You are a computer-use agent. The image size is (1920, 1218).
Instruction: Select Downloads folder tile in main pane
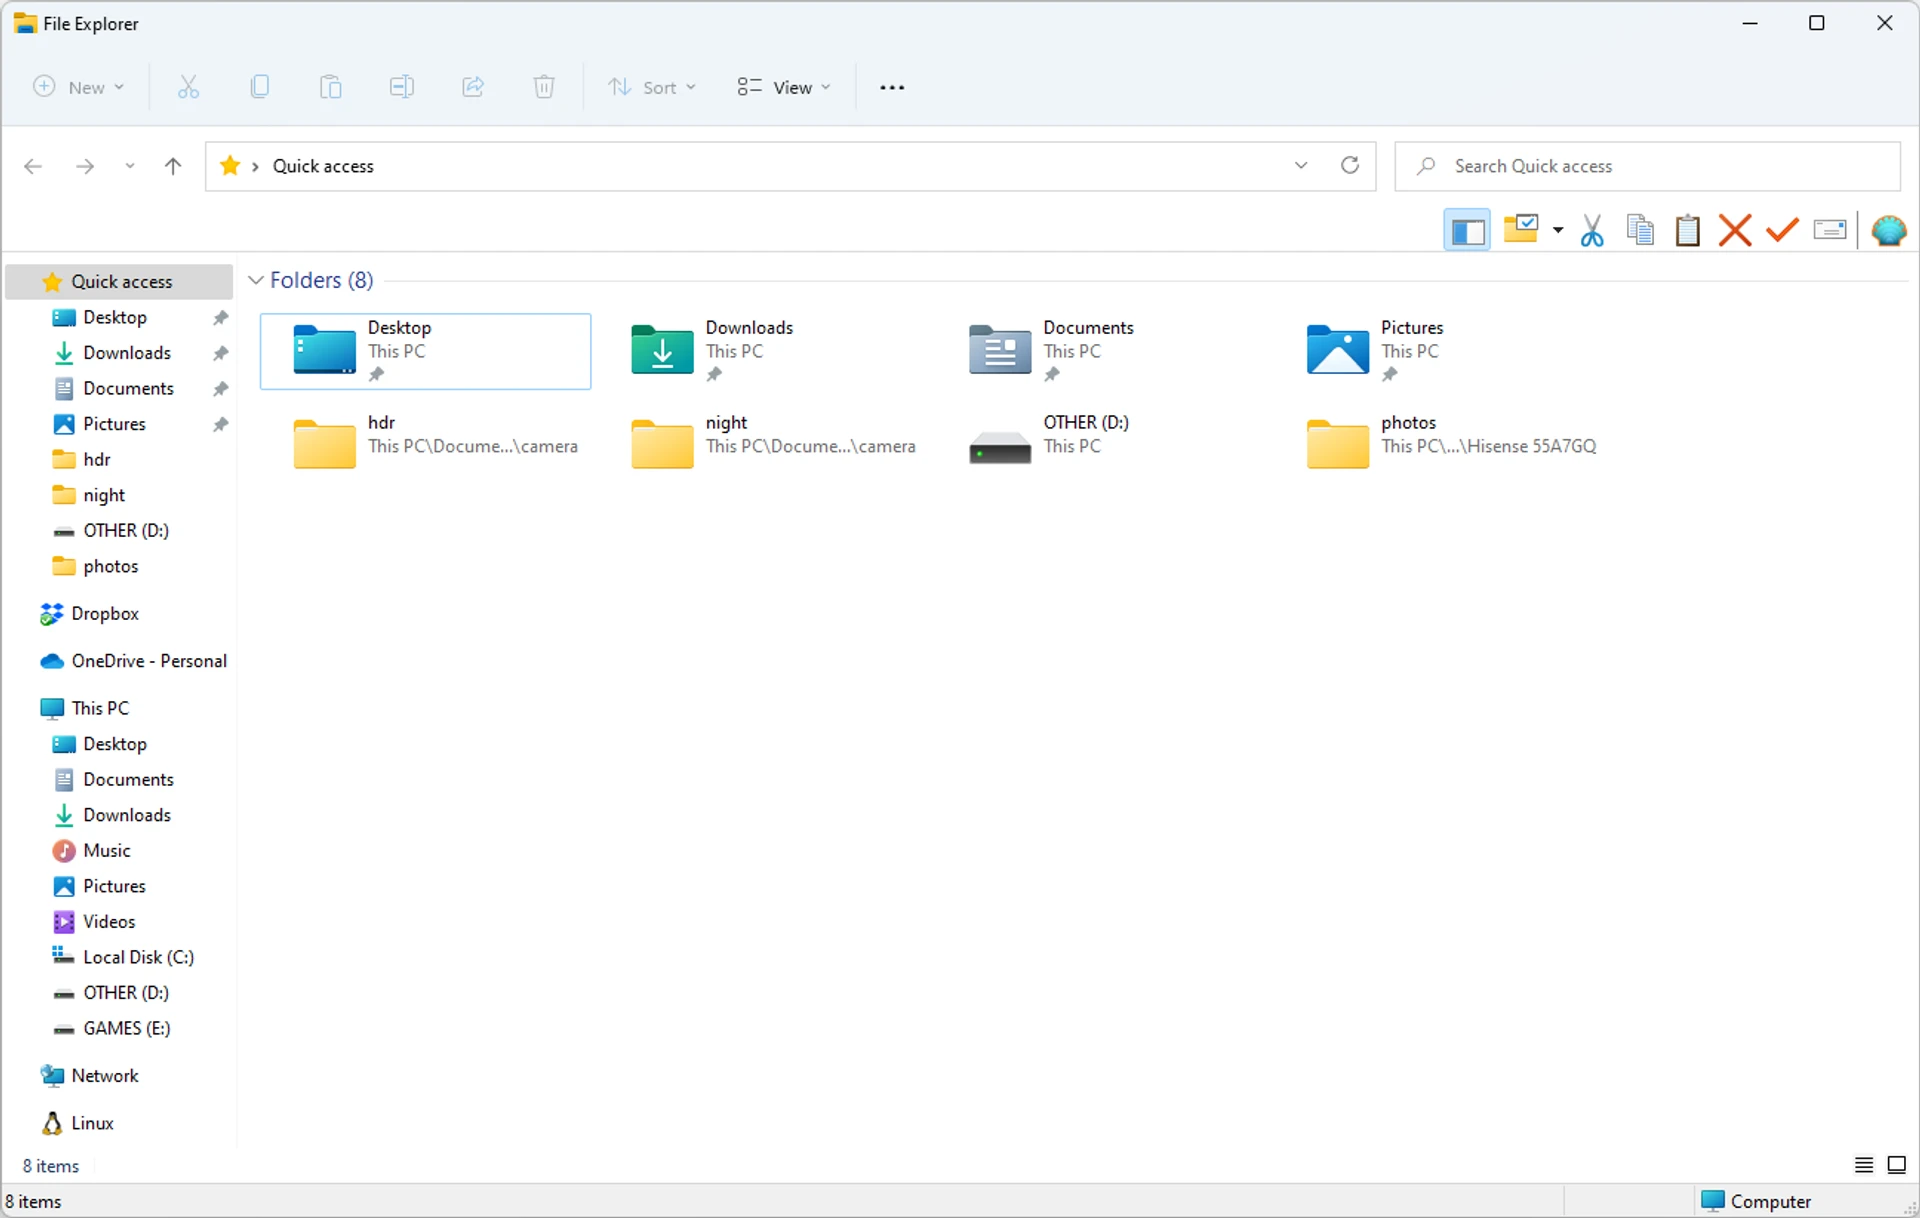click(764, 351)
